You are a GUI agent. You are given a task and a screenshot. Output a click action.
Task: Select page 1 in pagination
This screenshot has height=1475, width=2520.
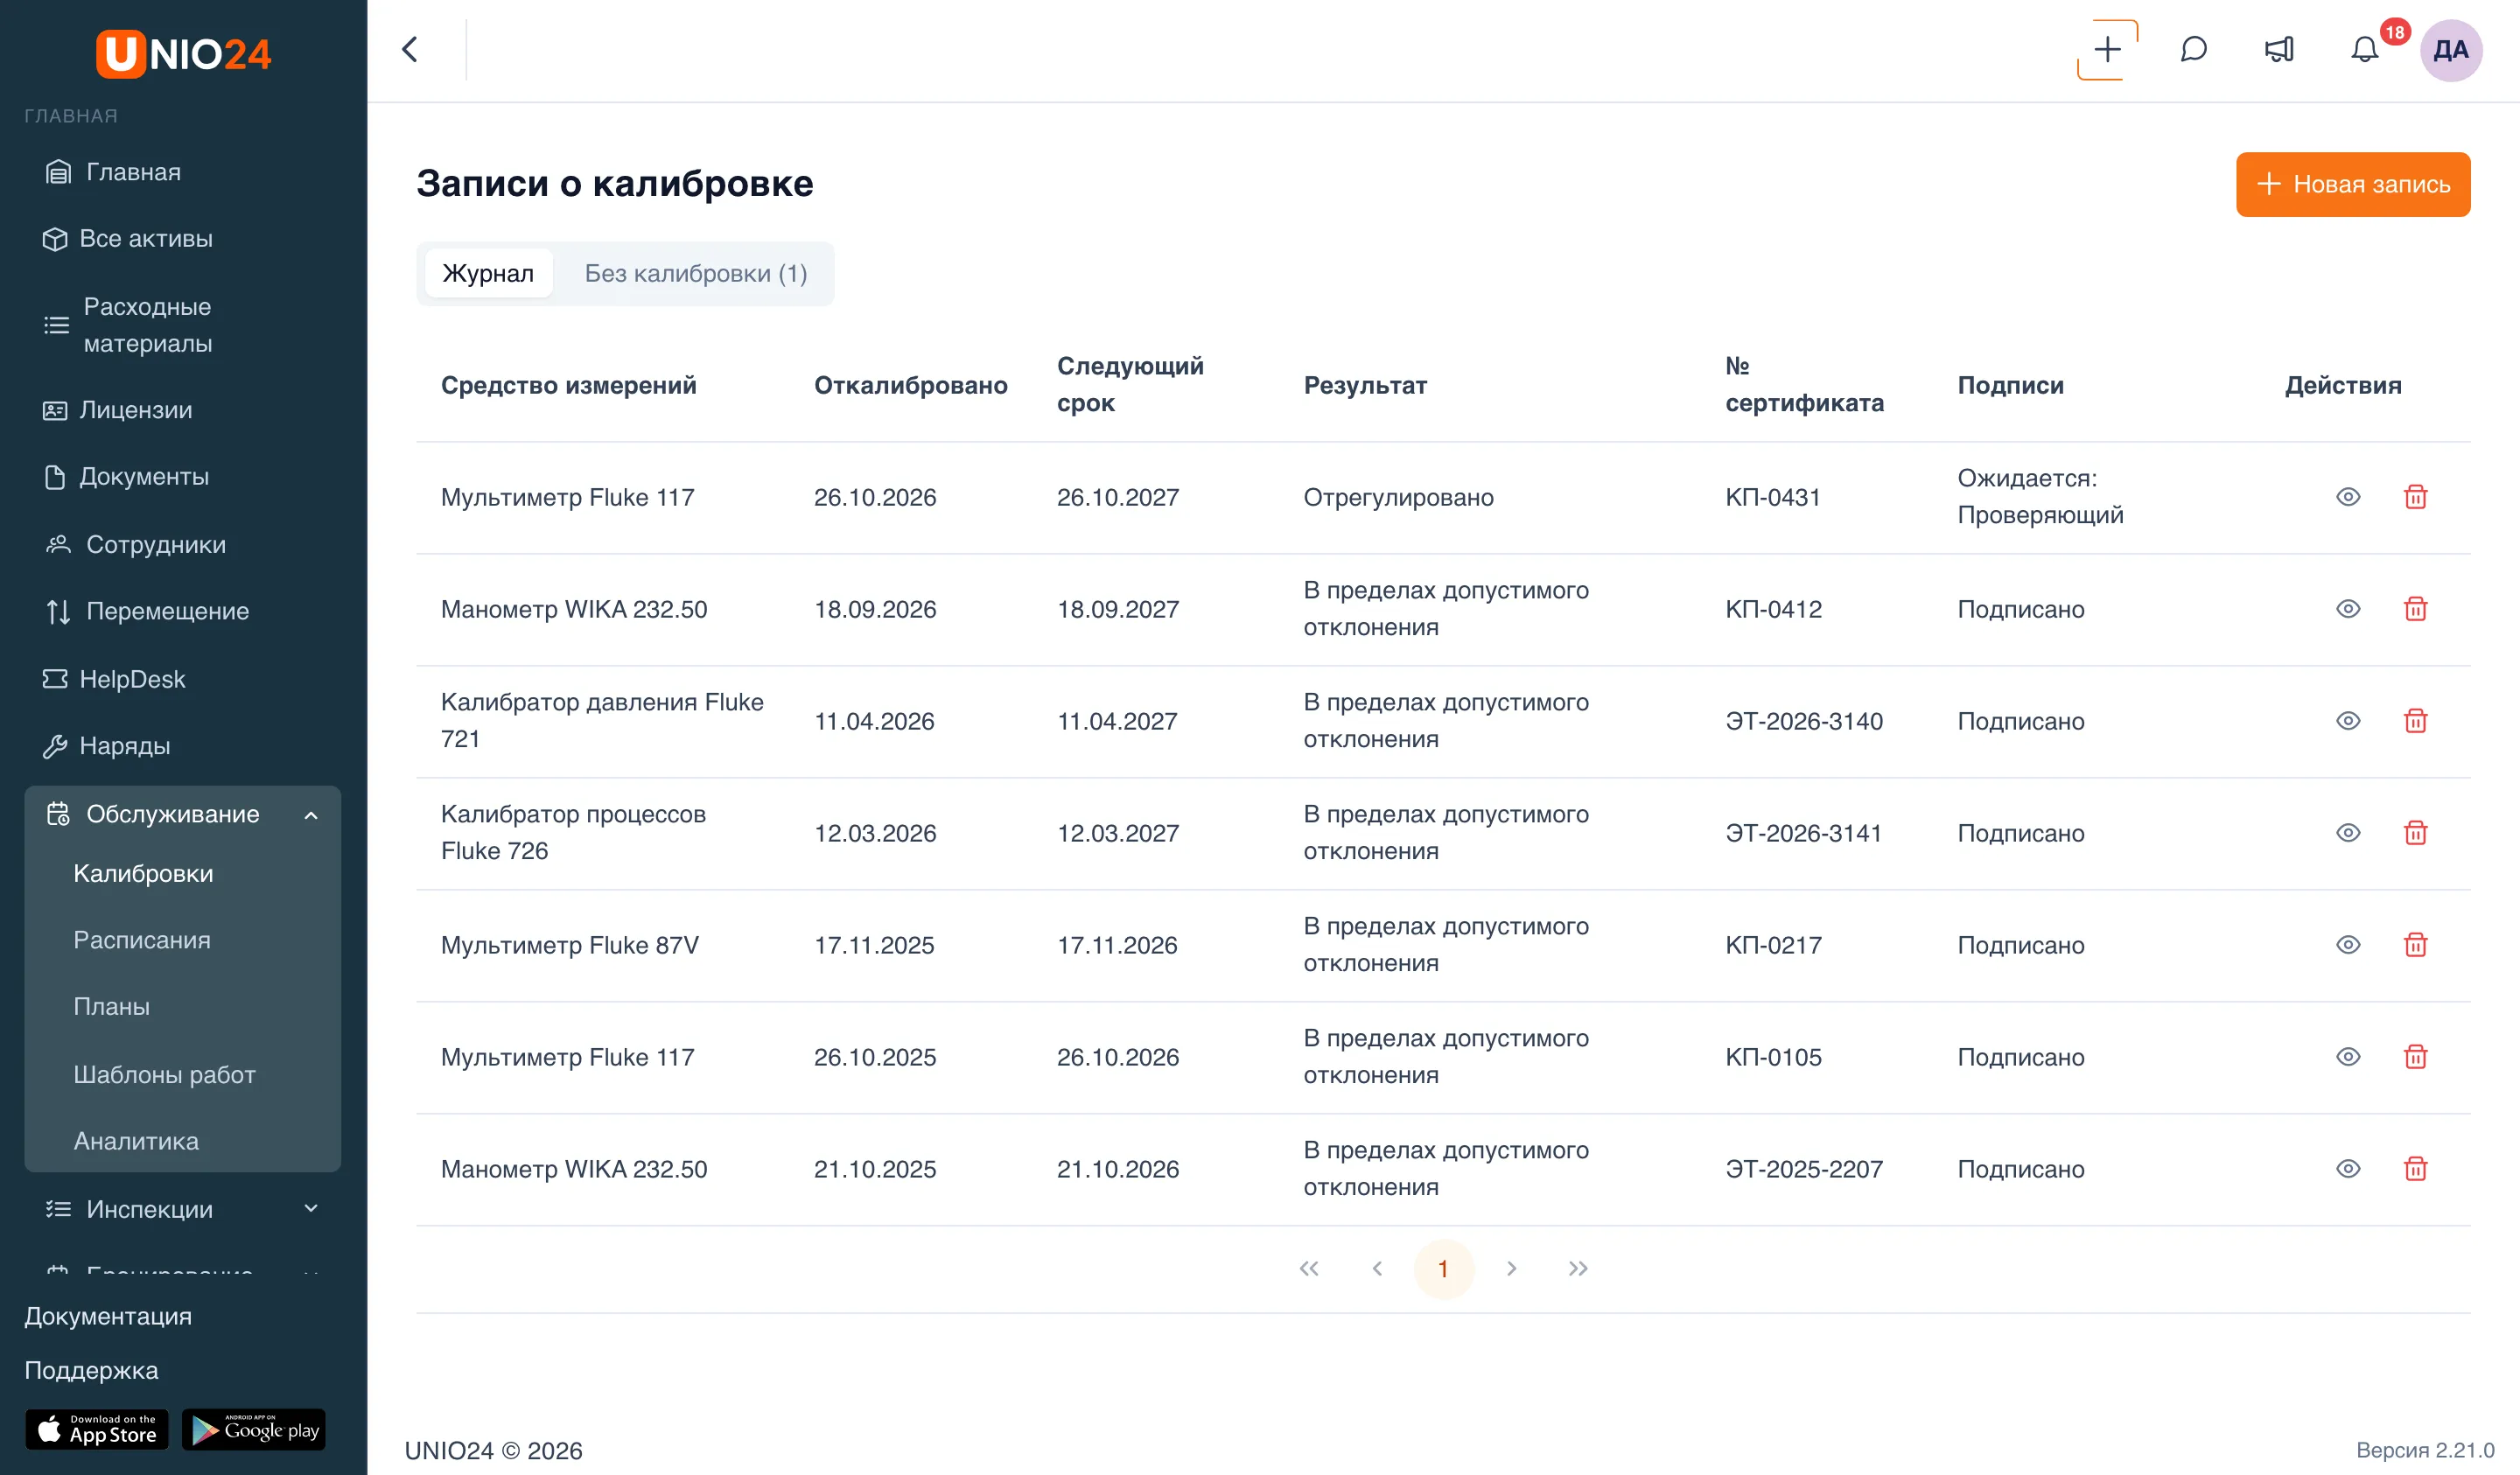point(1443,1268)
